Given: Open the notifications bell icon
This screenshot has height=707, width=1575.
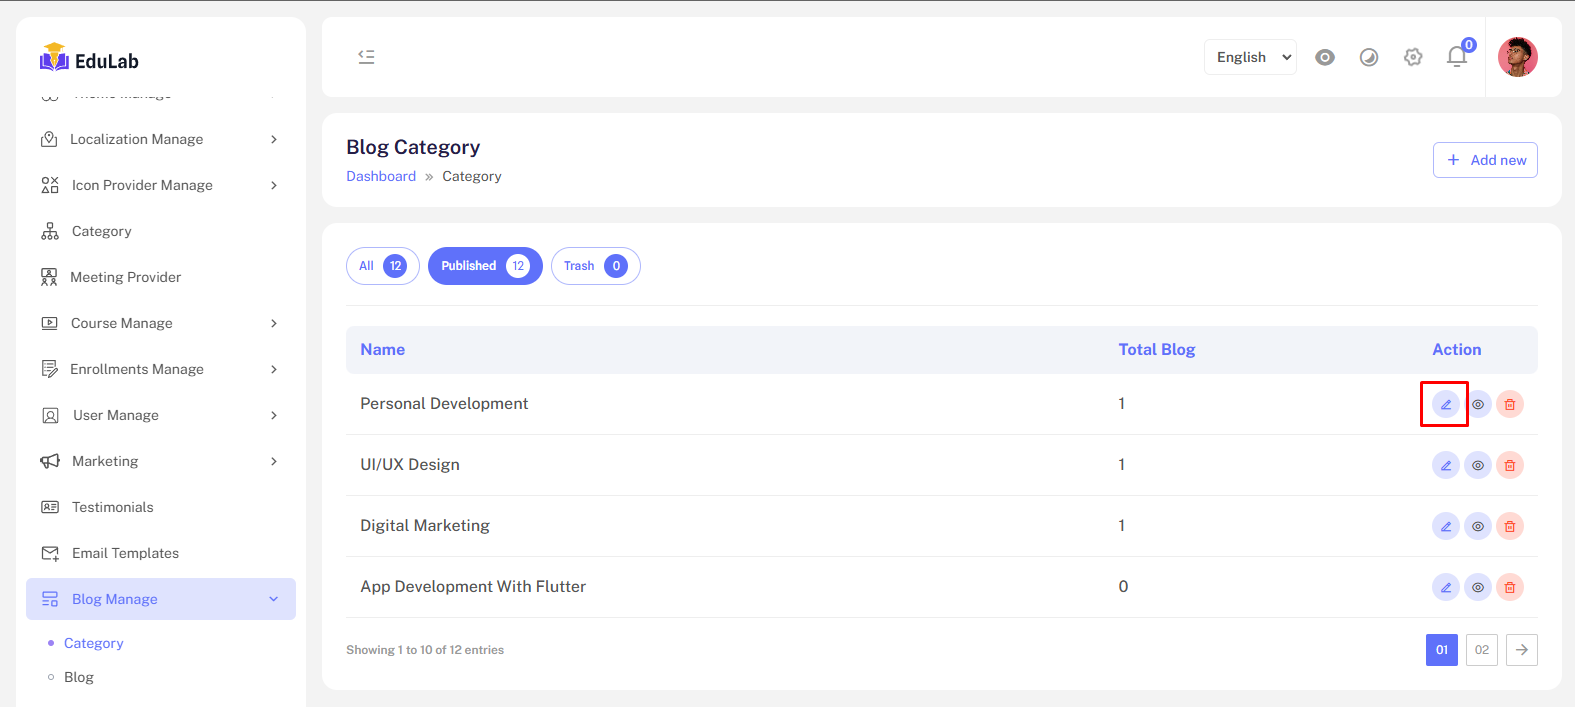Looking at the screenshot, I should tap(1457, 57).
